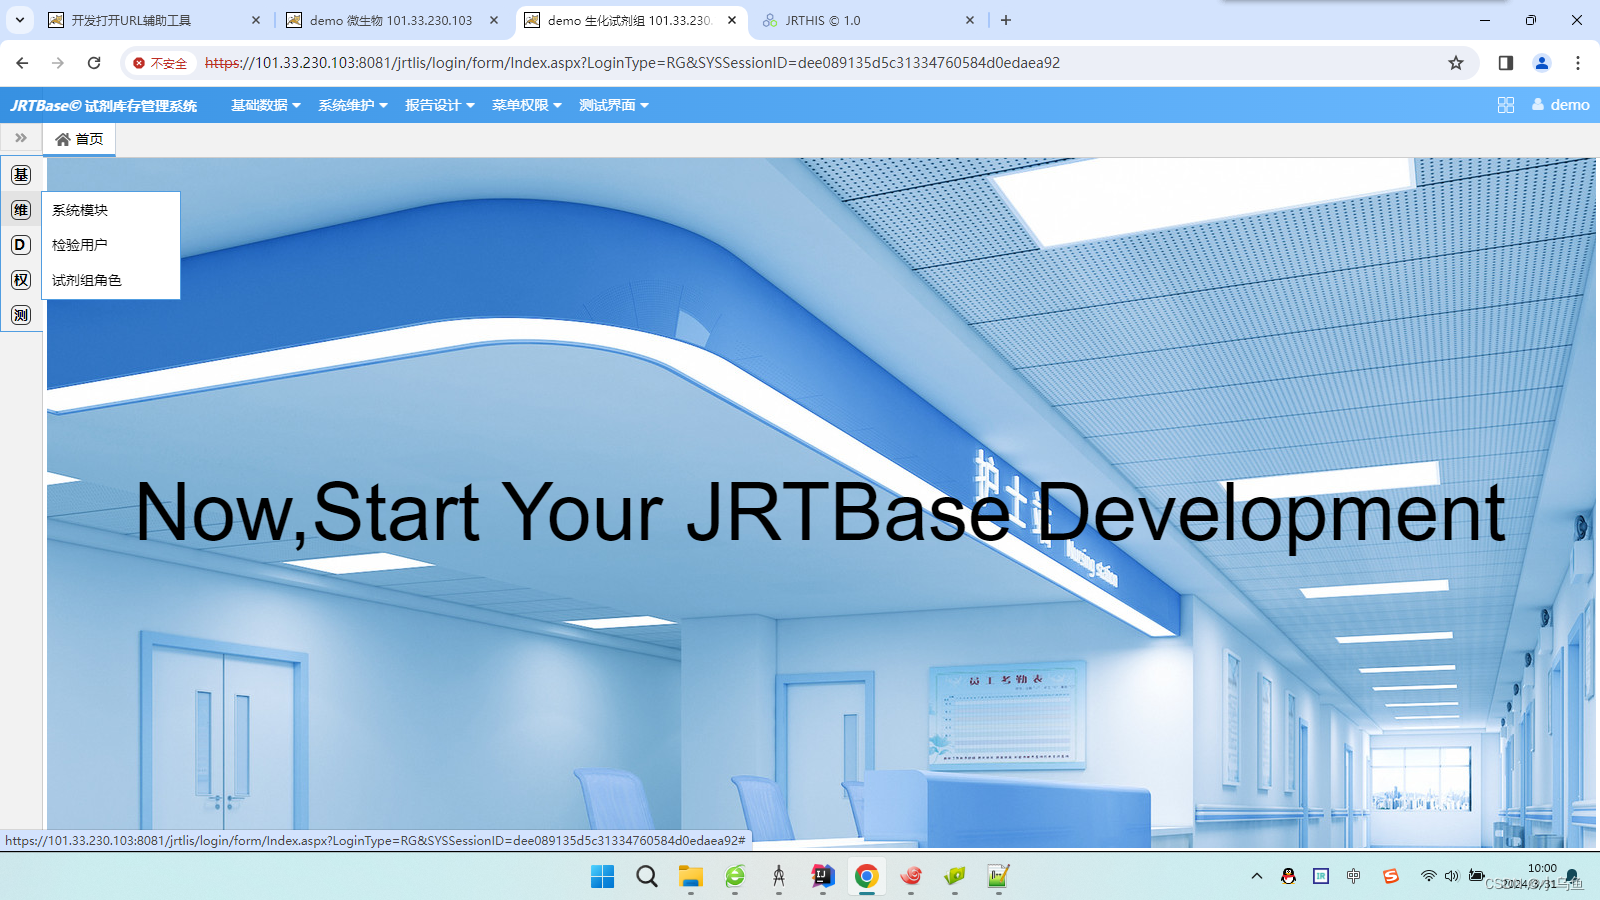Viewport: 1600px width, 900px height.
Task: Open Windows taskbar search
Action: tap(647, 877)
